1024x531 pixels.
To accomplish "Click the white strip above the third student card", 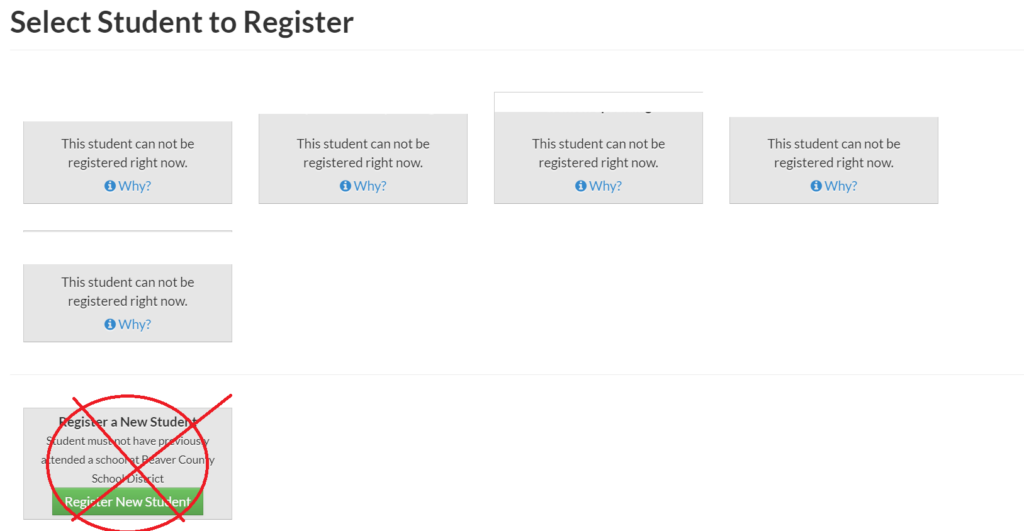I will tap(598, 102).
